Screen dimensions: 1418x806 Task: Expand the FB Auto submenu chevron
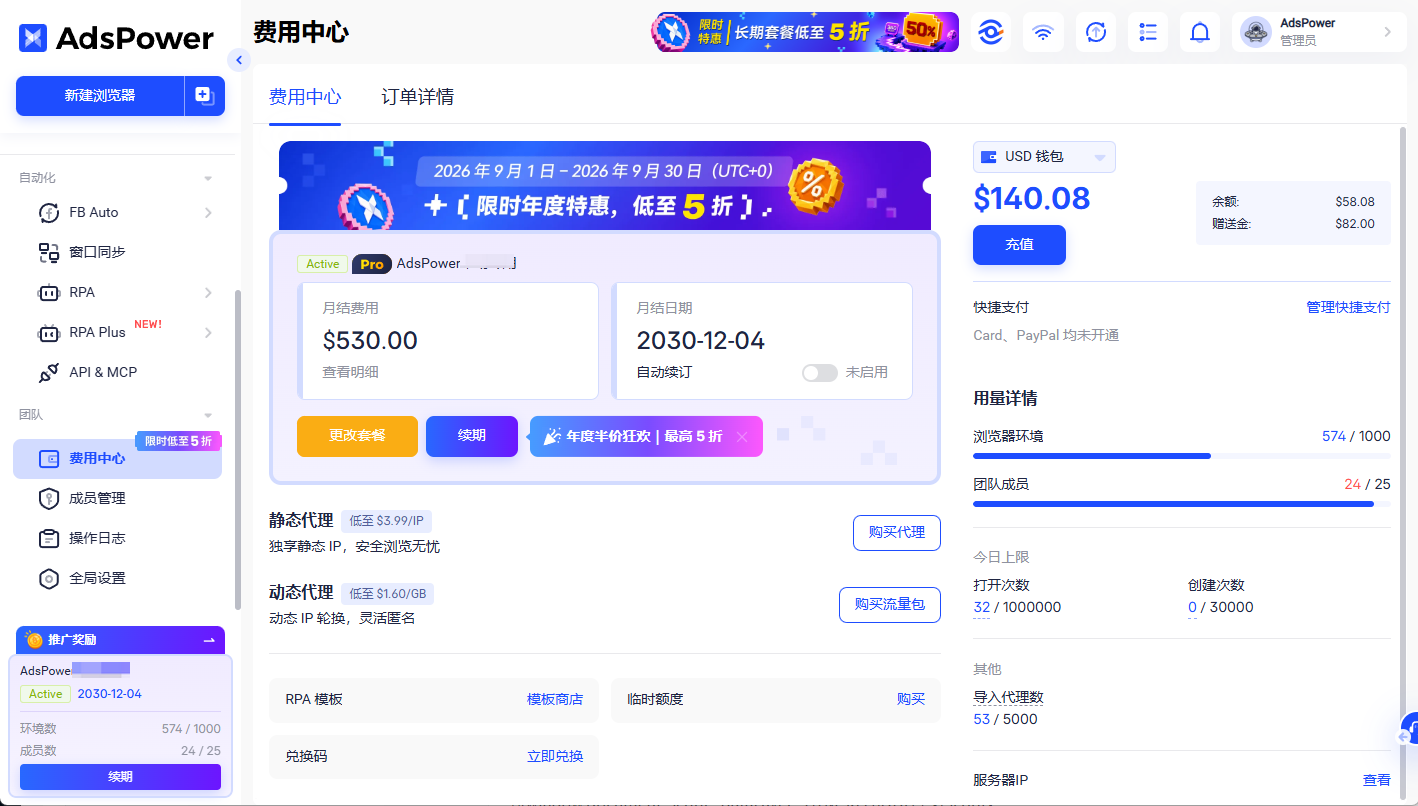[208, 212]
